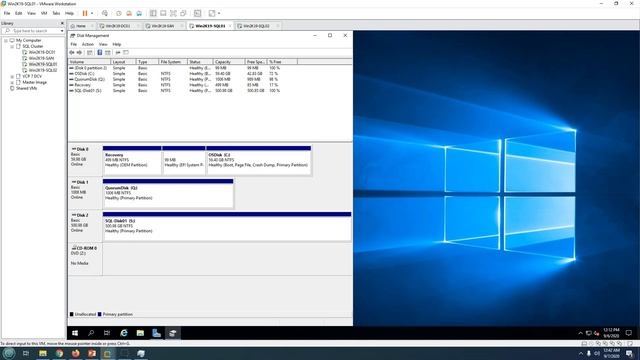
Task: Click the Disk 2 label box
Action: 85,227
